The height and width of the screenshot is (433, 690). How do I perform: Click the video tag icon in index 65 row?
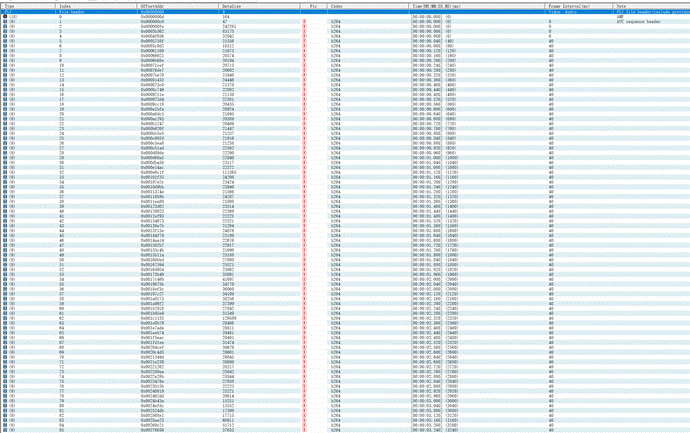tap(5, 333)
